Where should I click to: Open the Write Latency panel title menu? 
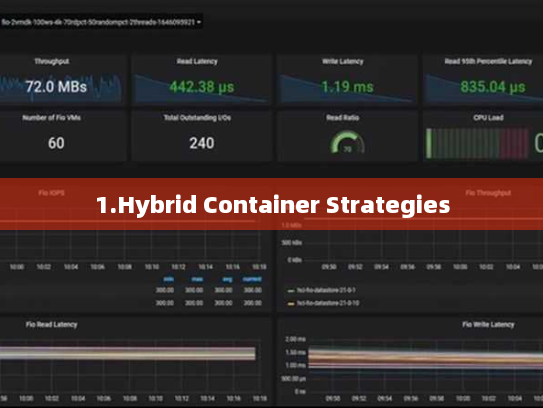pyautogui.click(x=342, y=61)
